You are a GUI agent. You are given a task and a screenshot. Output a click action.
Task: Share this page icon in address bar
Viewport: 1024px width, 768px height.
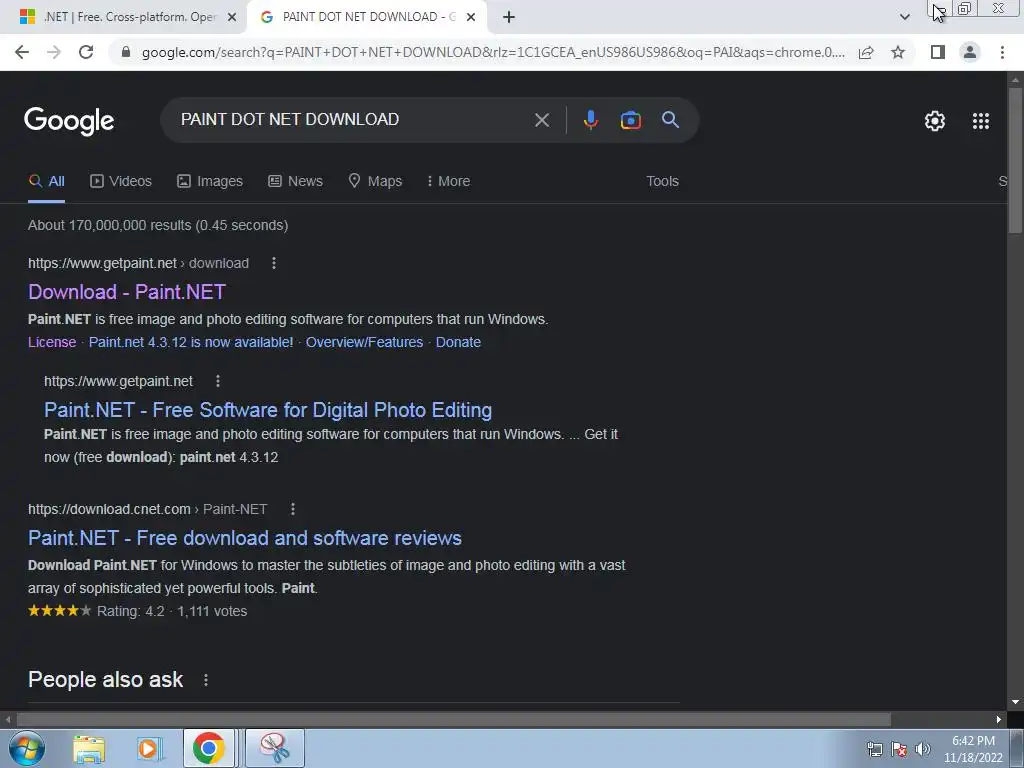click(x=866, y=52)
